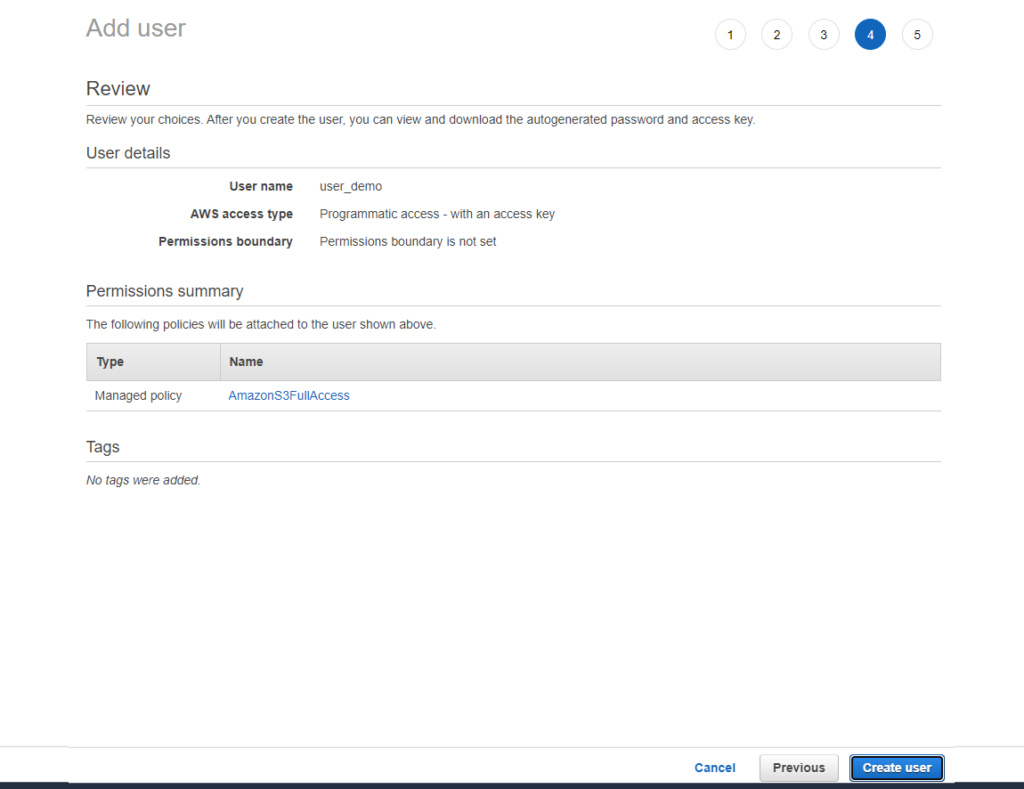Click the Type column header
1024x789 pixels.
(x=110, y=362)
